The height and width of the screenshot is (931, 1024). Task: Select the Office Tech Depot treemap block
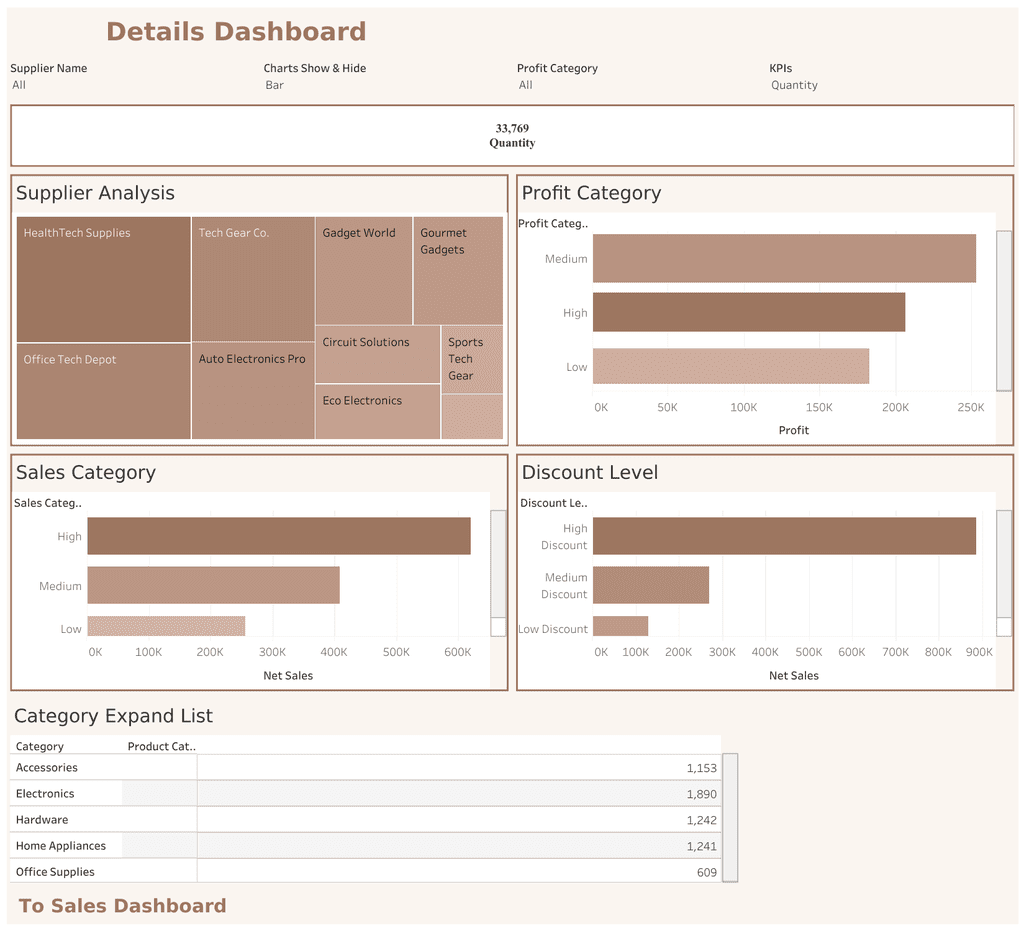[103, 392]
